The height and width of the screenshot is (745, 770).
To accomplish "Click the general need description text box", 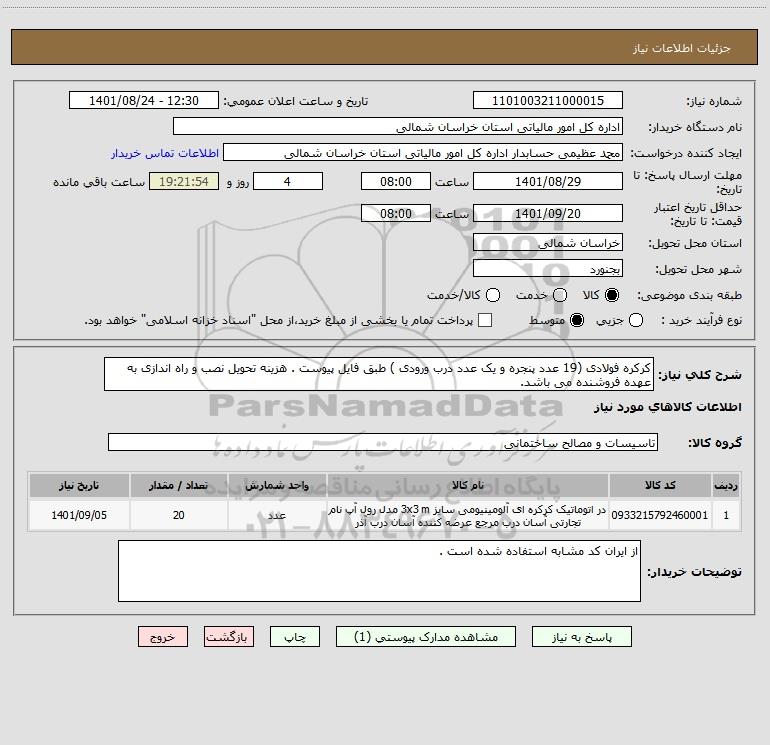I will click(x=379, y=374).
